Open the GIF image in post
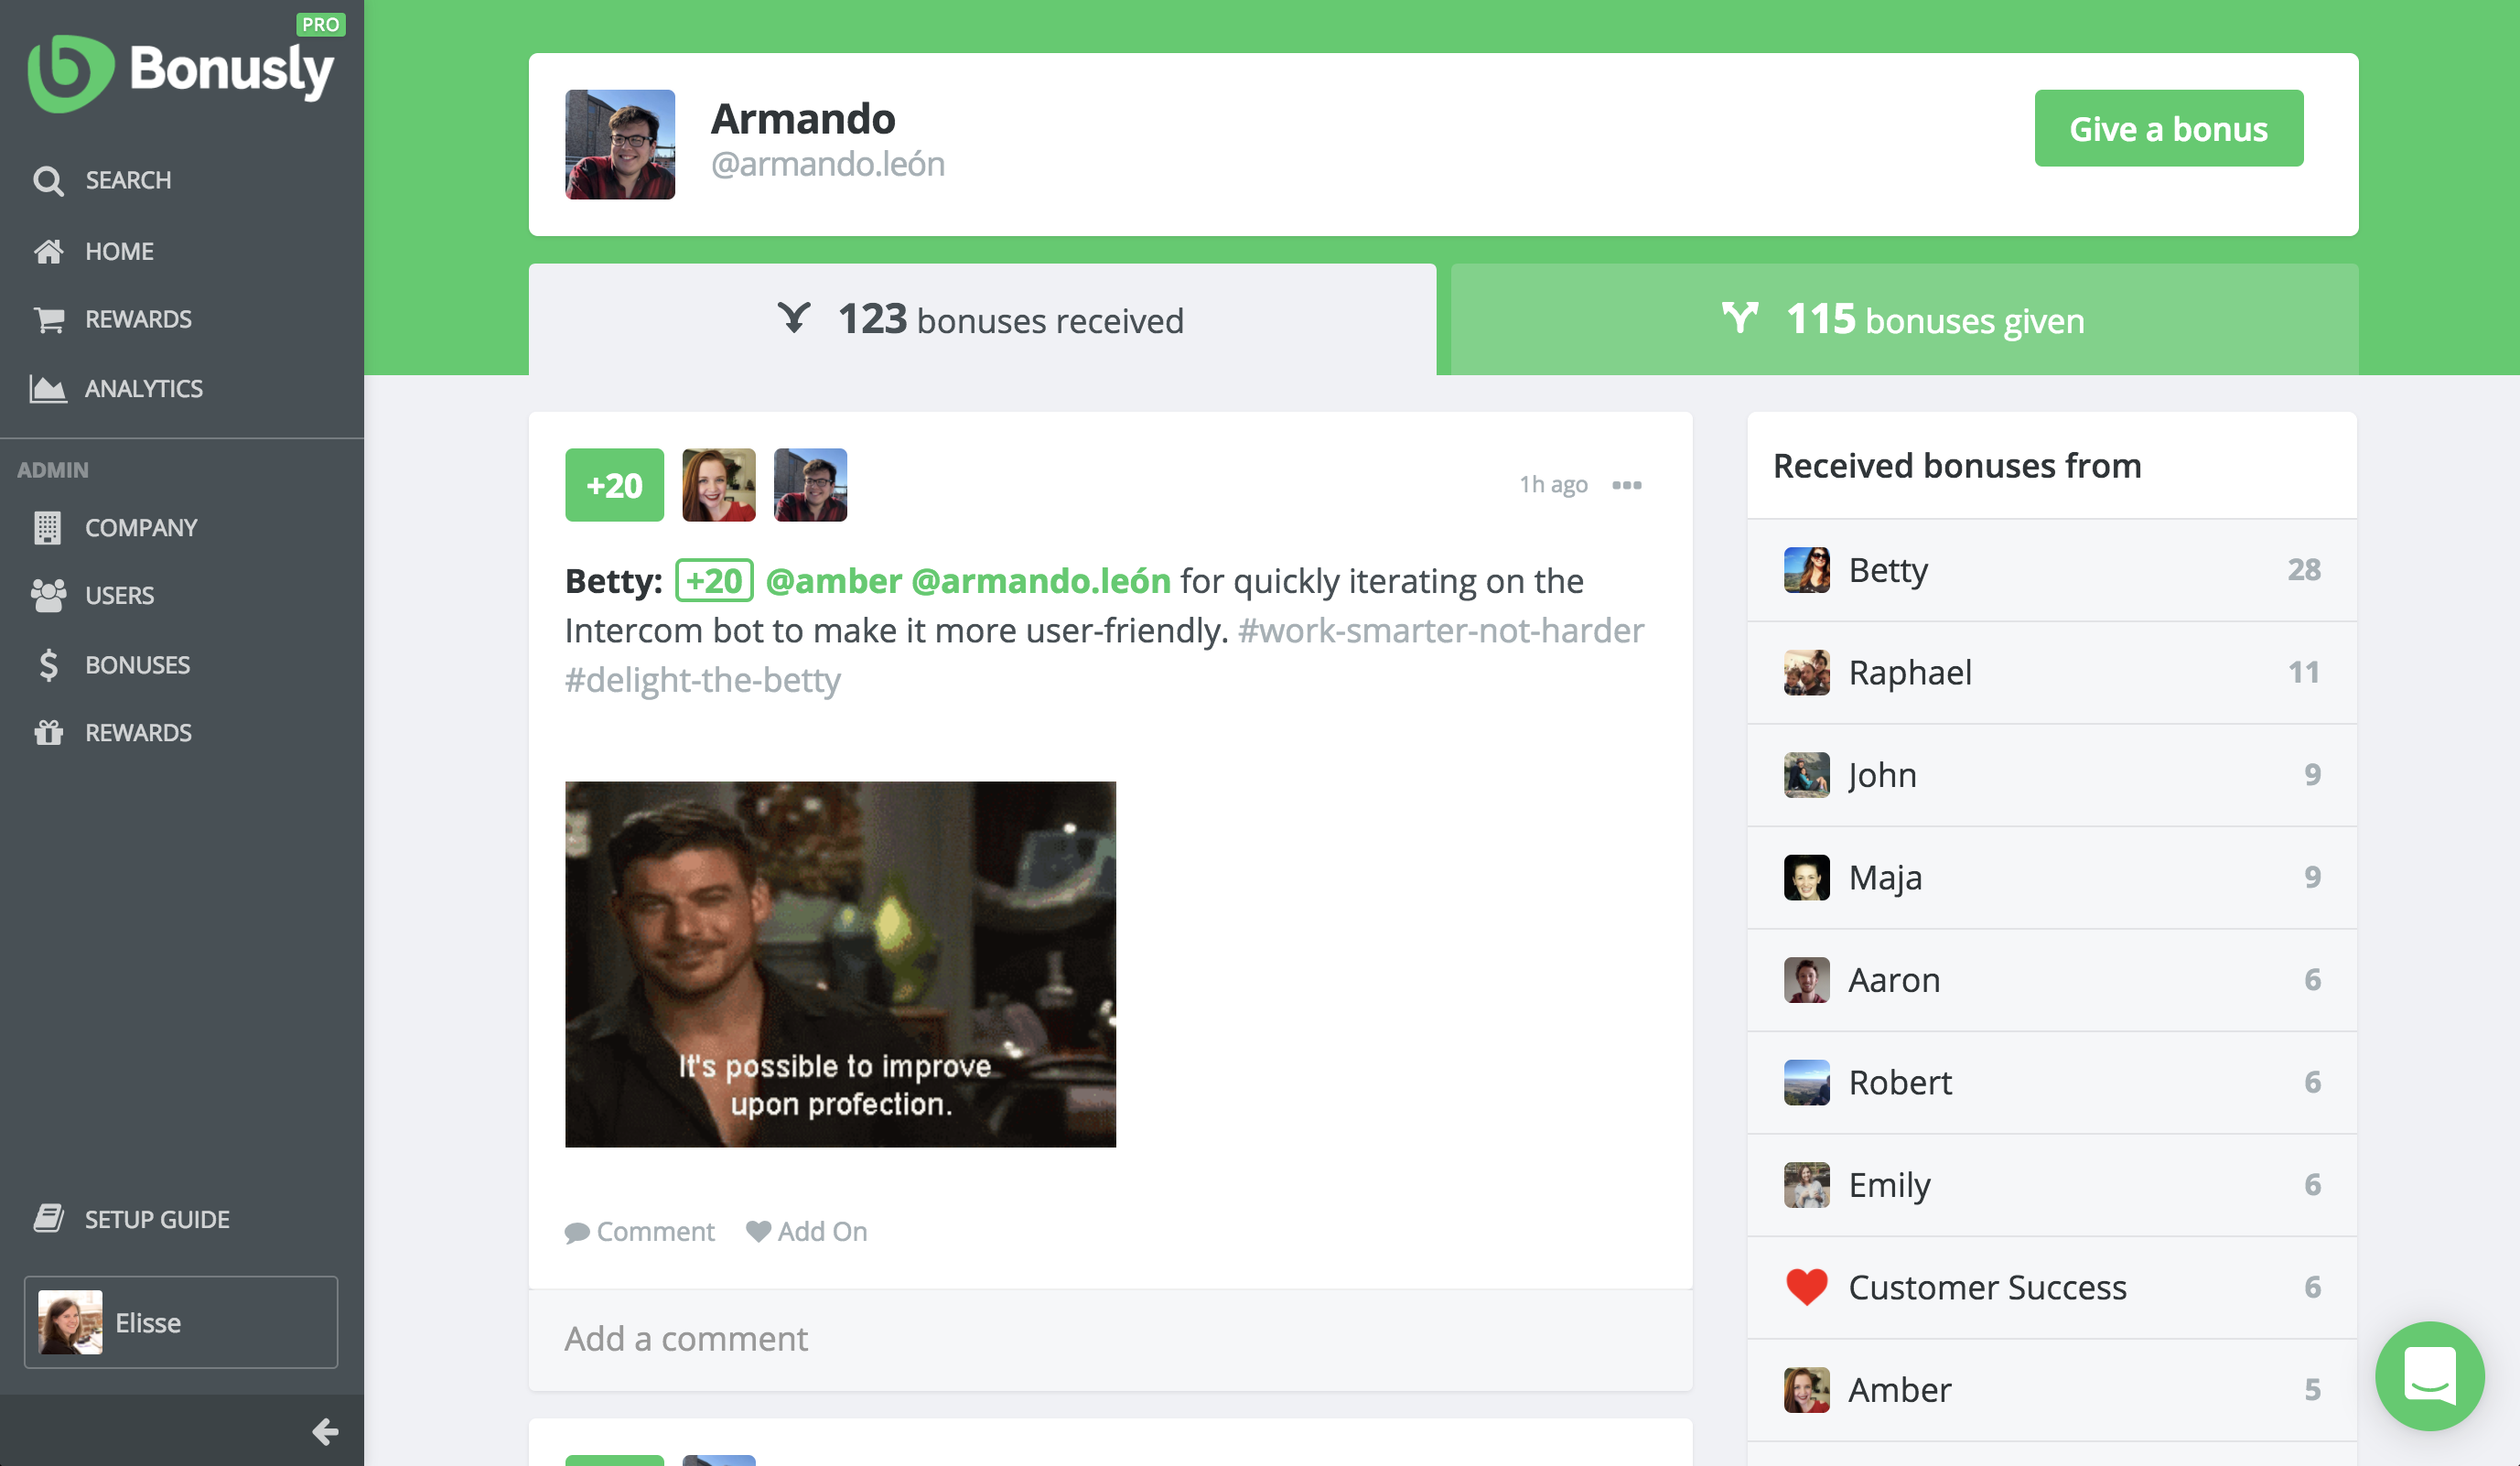 [x=840, y=964]
